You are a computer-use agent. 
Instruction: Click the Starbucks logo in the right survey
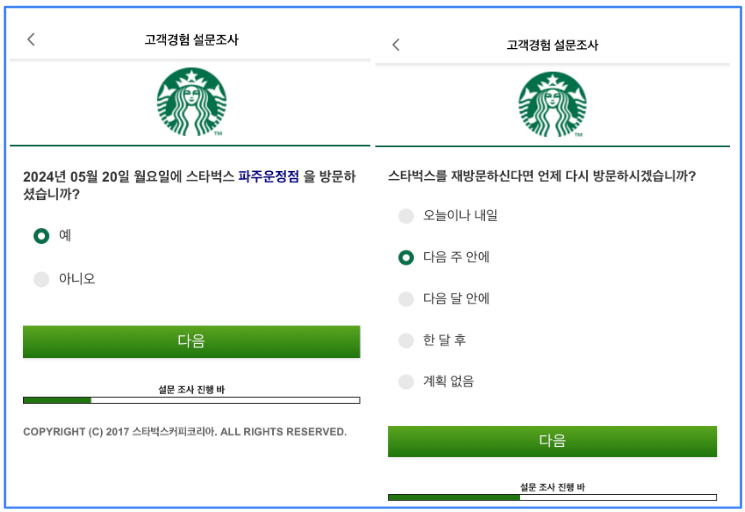click(x=552, y=105)
